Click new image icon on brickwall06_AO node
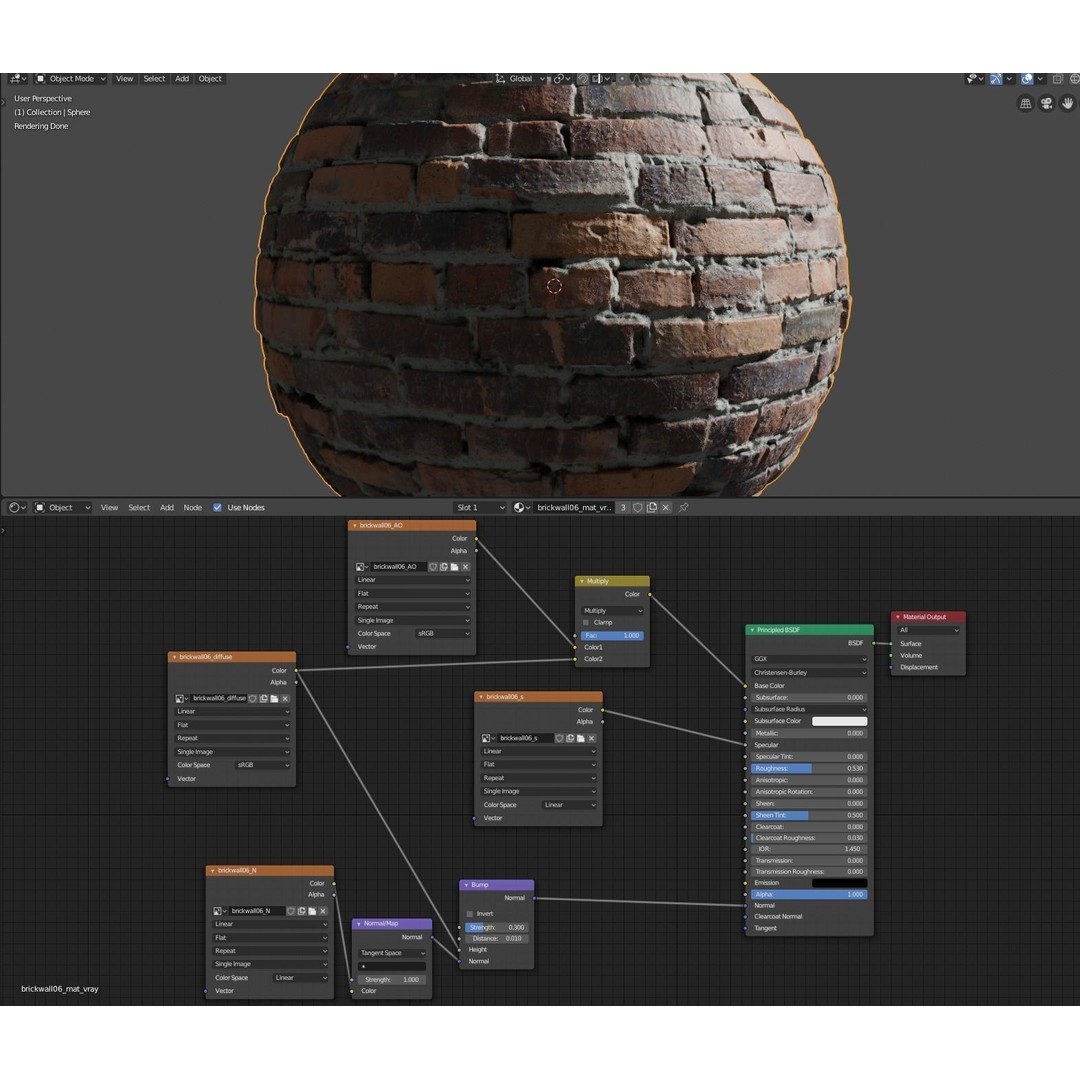This screenshot has height=1080, width=1080. (x=444, y=567)
